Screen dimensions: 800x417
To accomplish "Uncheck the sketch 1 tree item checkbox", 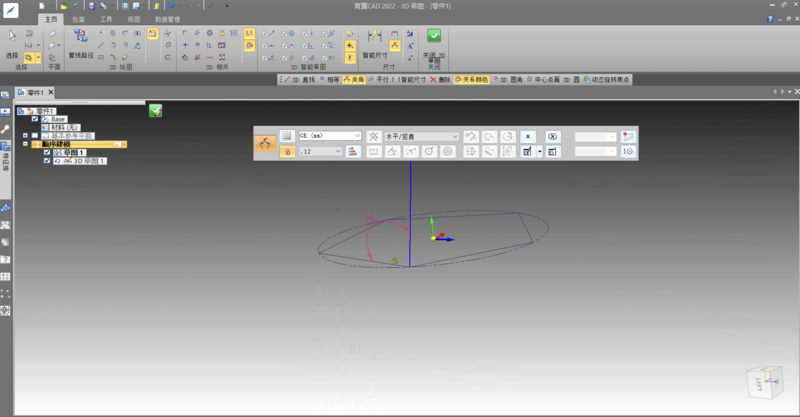I will pos(47,152).
